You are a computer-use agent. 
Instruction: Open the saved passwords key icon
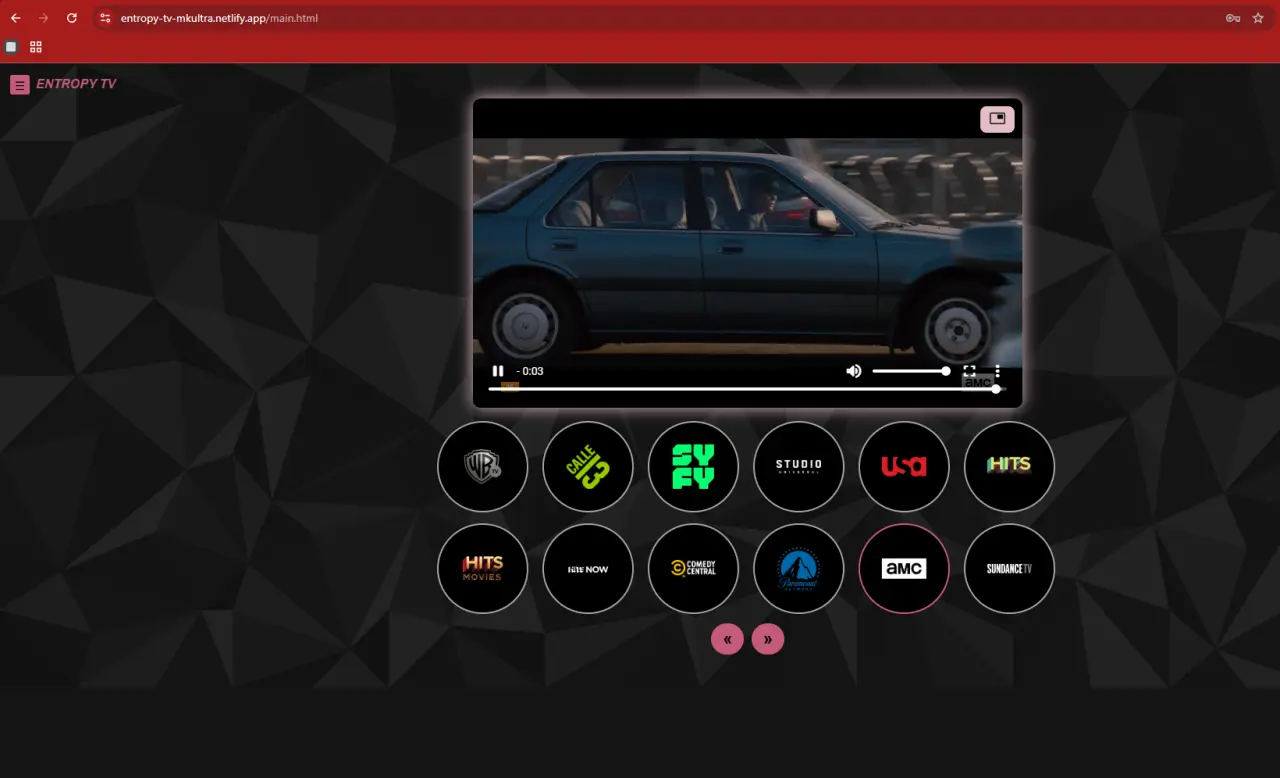point(1233,18)
